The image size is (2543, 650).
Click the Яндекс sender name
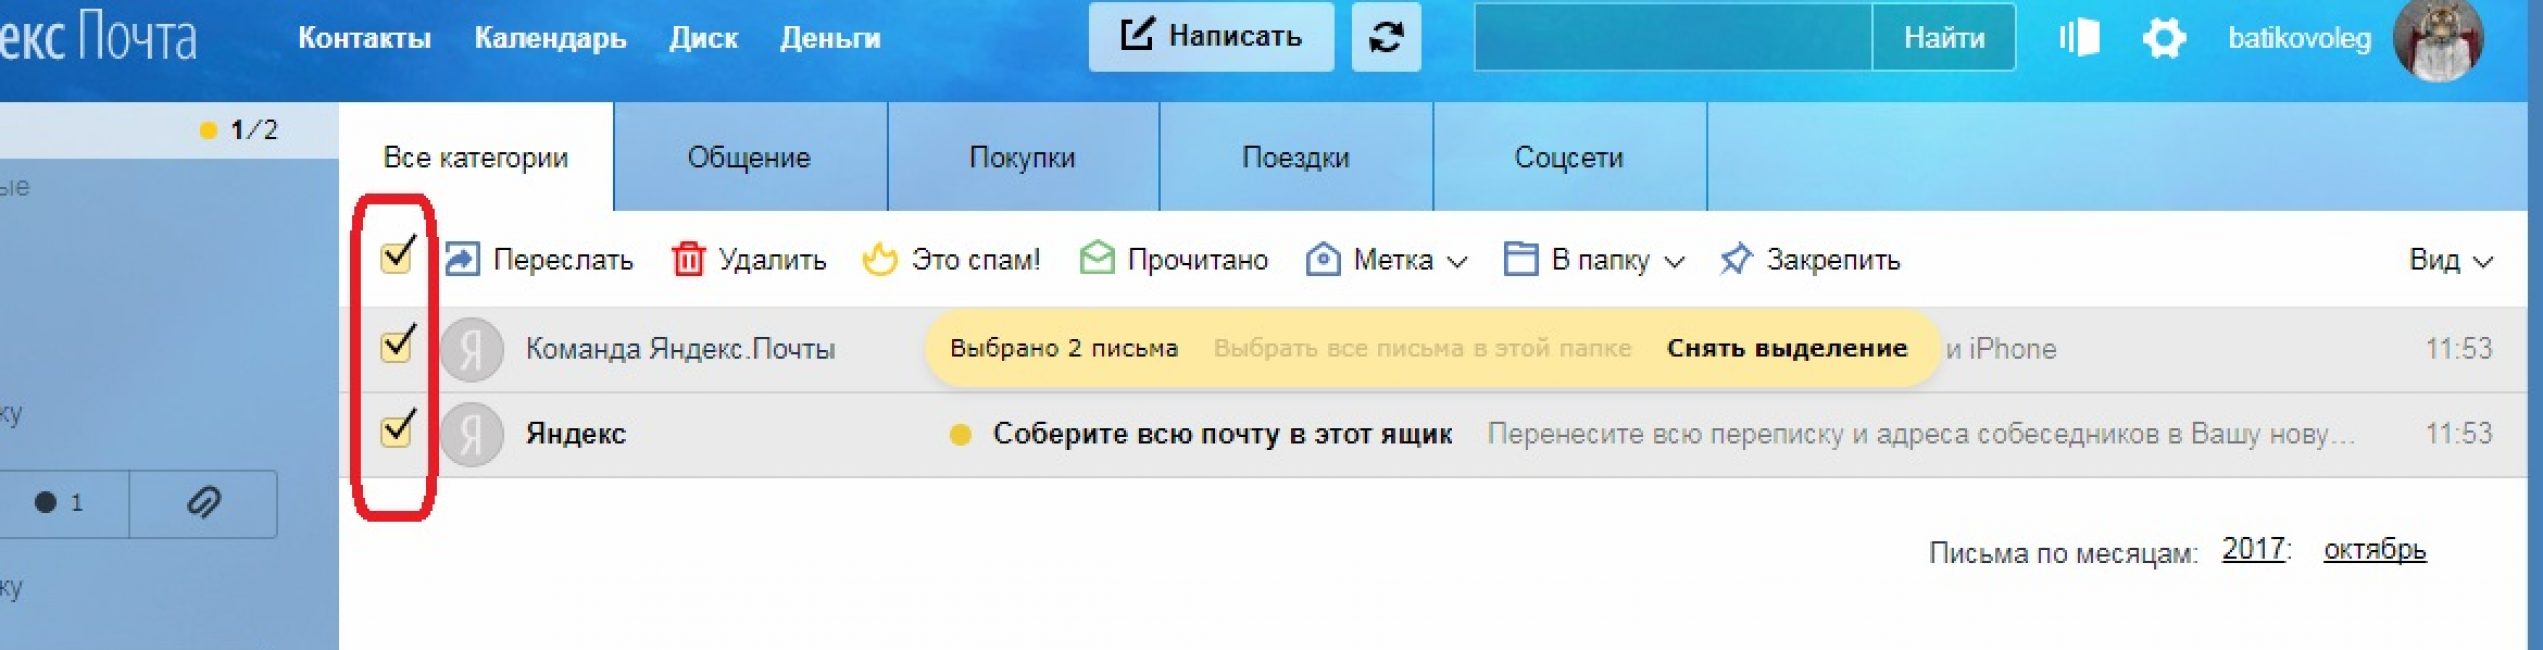point(576,434)
